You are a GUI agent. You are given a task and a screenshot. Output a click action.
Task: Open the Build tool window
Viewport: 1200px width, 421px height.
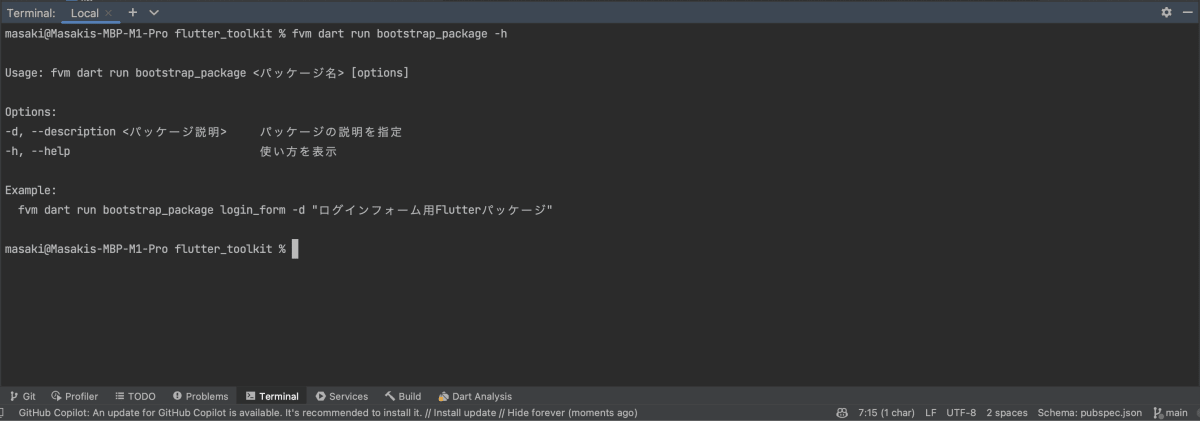click(403, 396)
